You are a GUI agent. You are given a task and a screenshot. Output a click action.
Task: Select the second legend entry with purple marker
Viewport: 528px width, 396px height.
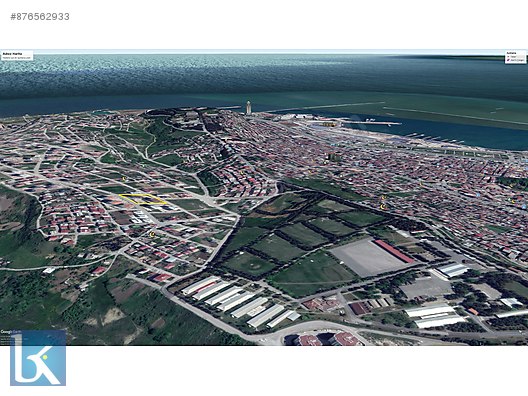[515, 60]
